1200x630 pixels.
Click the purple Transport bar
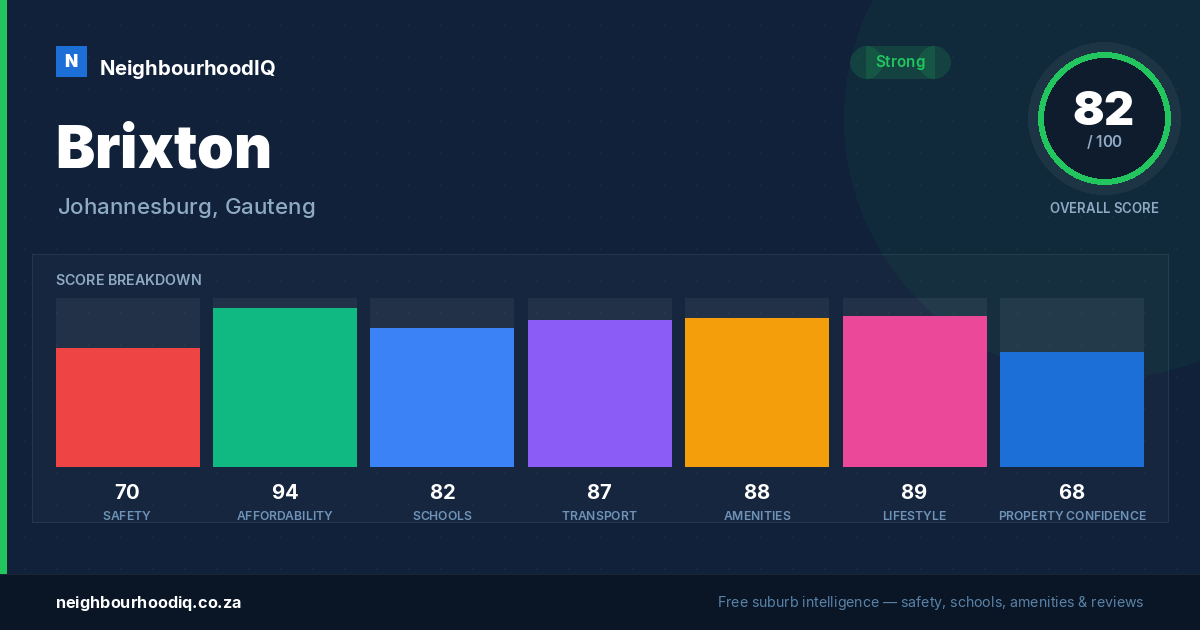tap(600, 393)
